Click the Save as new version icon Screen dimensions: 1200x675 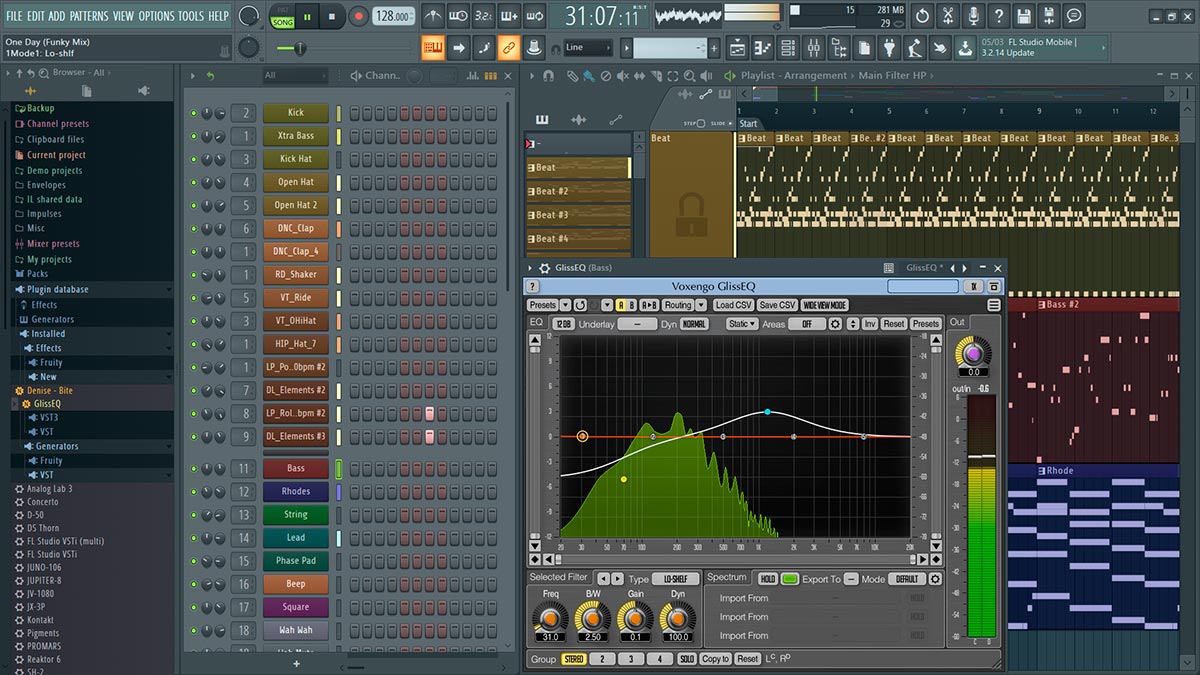coord(1048,16)
